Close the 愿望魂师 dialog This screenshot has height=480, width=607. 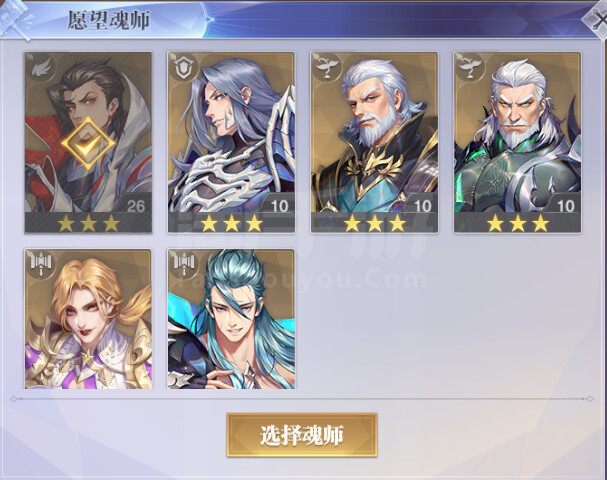pyautogui.click(x=596, y=20)
